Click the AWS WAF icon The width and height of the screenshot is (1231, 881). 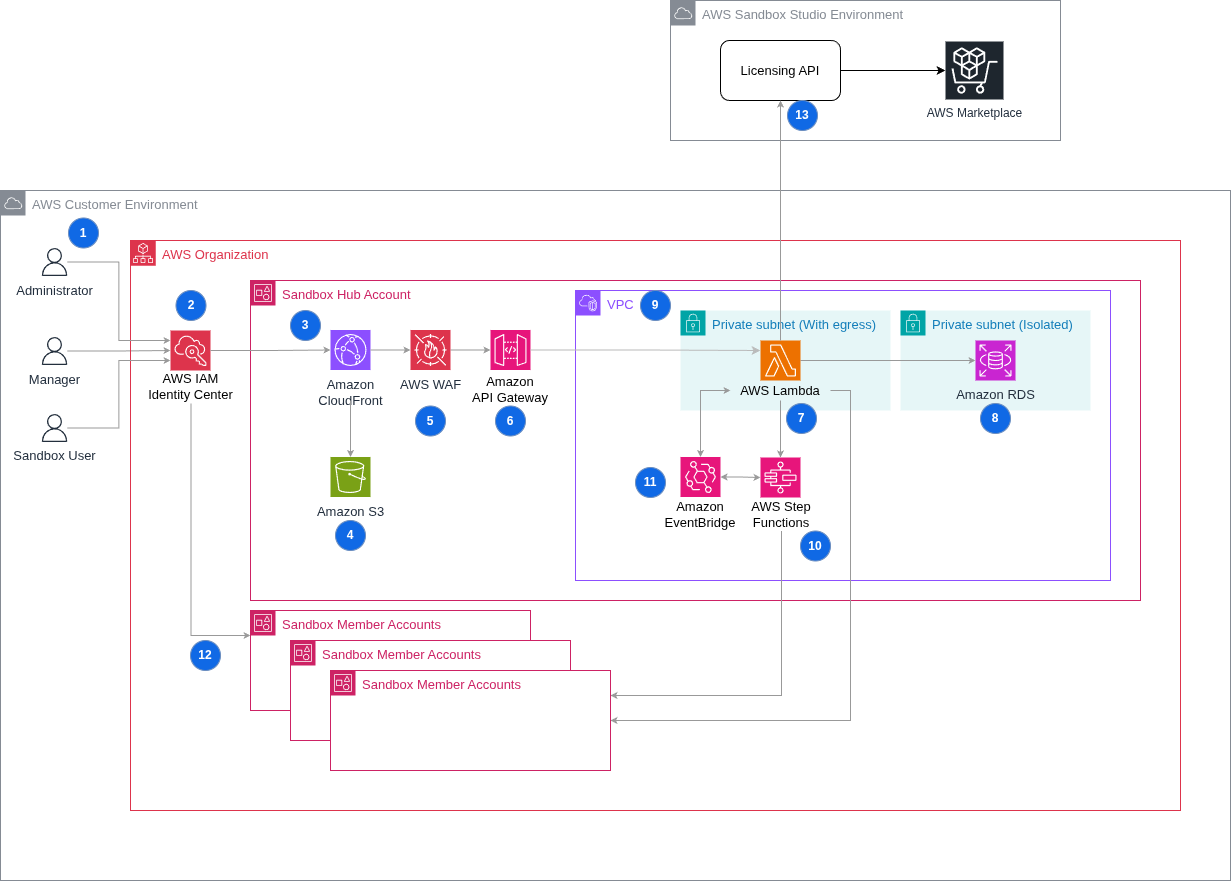pos(430,350)
